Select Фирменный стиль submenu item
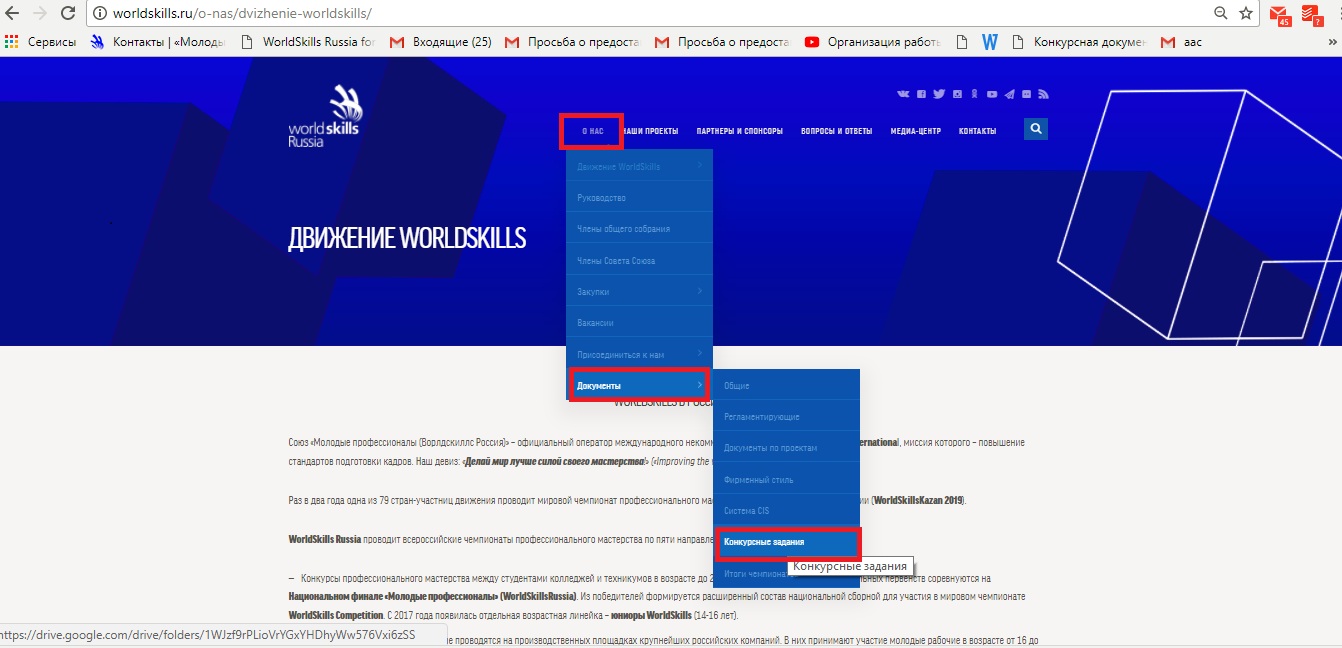 click(x=786, y=480)
